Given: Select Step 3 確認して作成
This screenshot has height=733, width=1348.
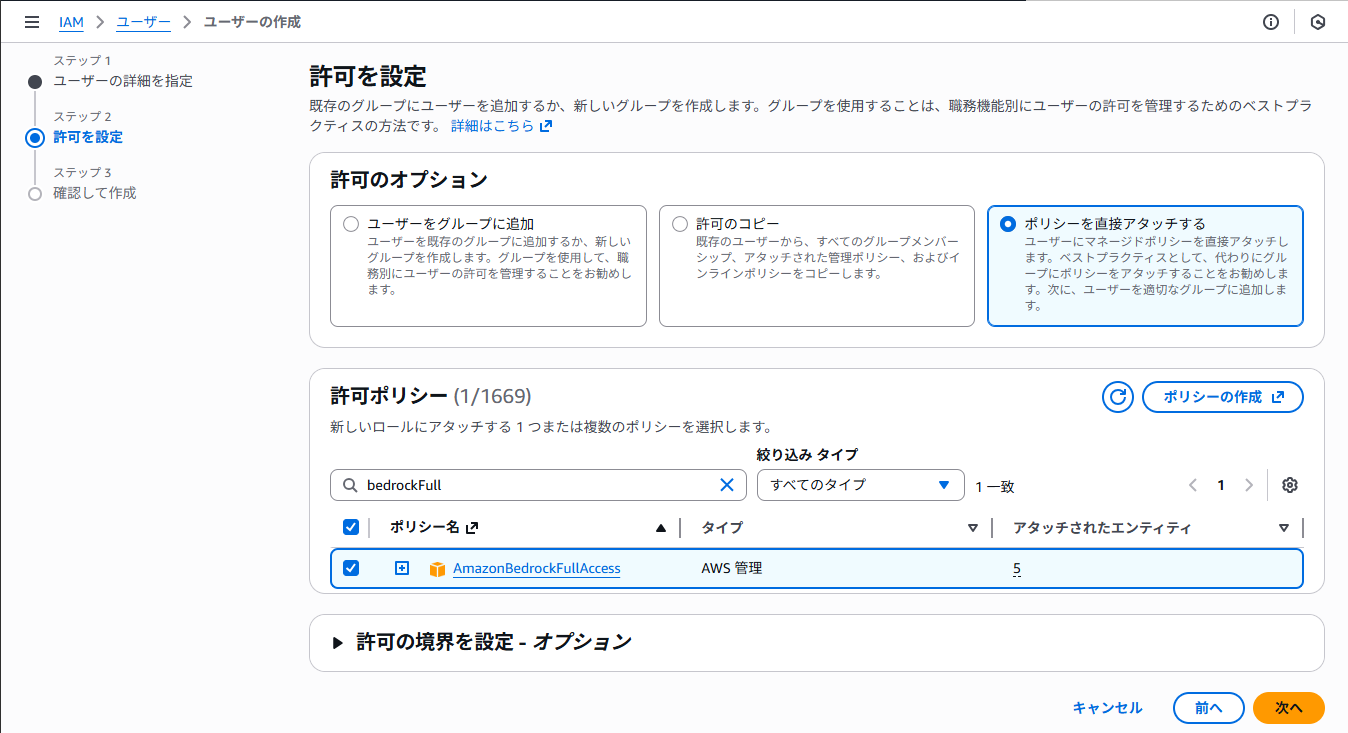Looking at the screenshot, I should pos(94,193).
